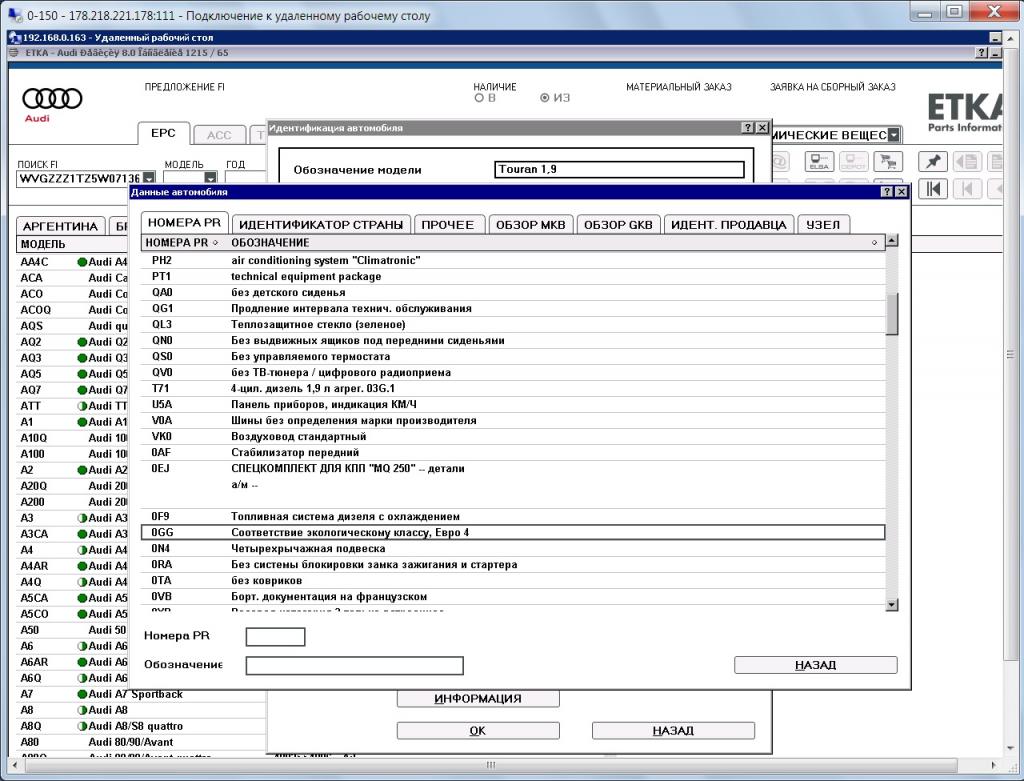Close the 'Идентификация автомобиля' dialog
The image size is (1024, 781).
tap(762, 128)
